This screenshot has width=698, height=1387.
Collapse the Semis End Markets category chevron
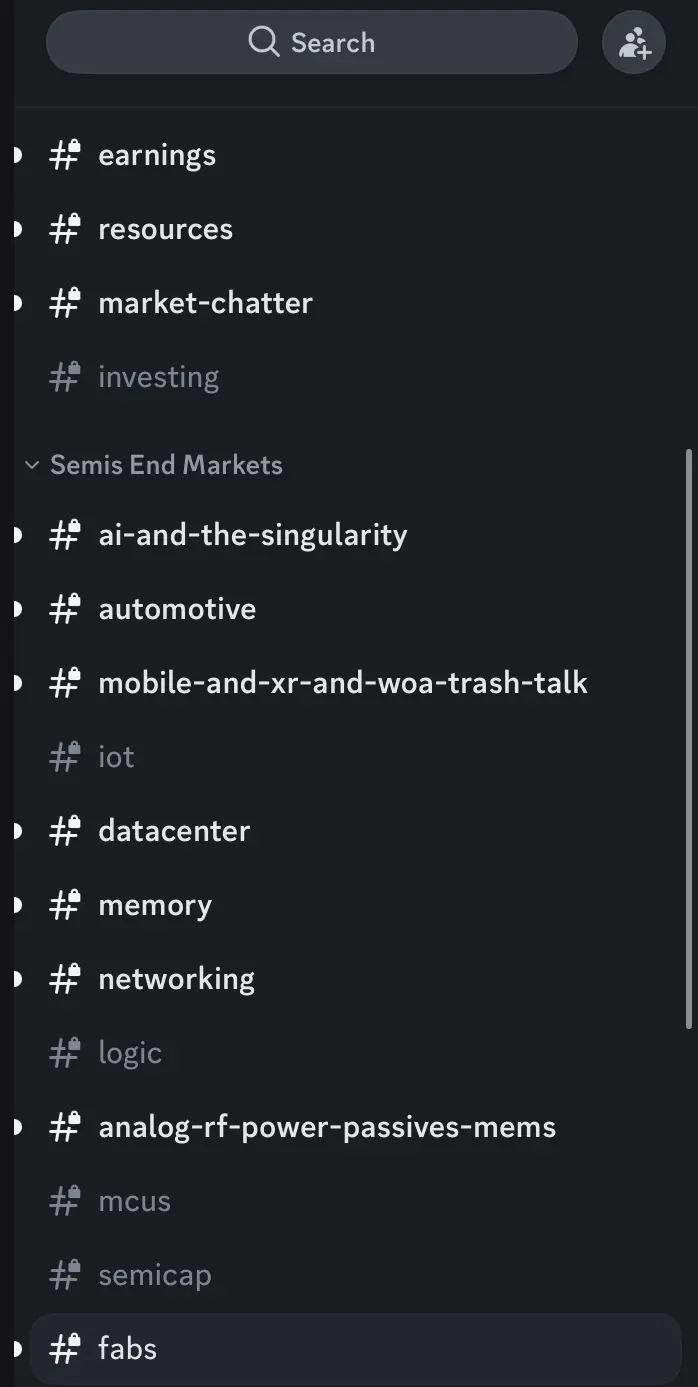pos(32,465)
